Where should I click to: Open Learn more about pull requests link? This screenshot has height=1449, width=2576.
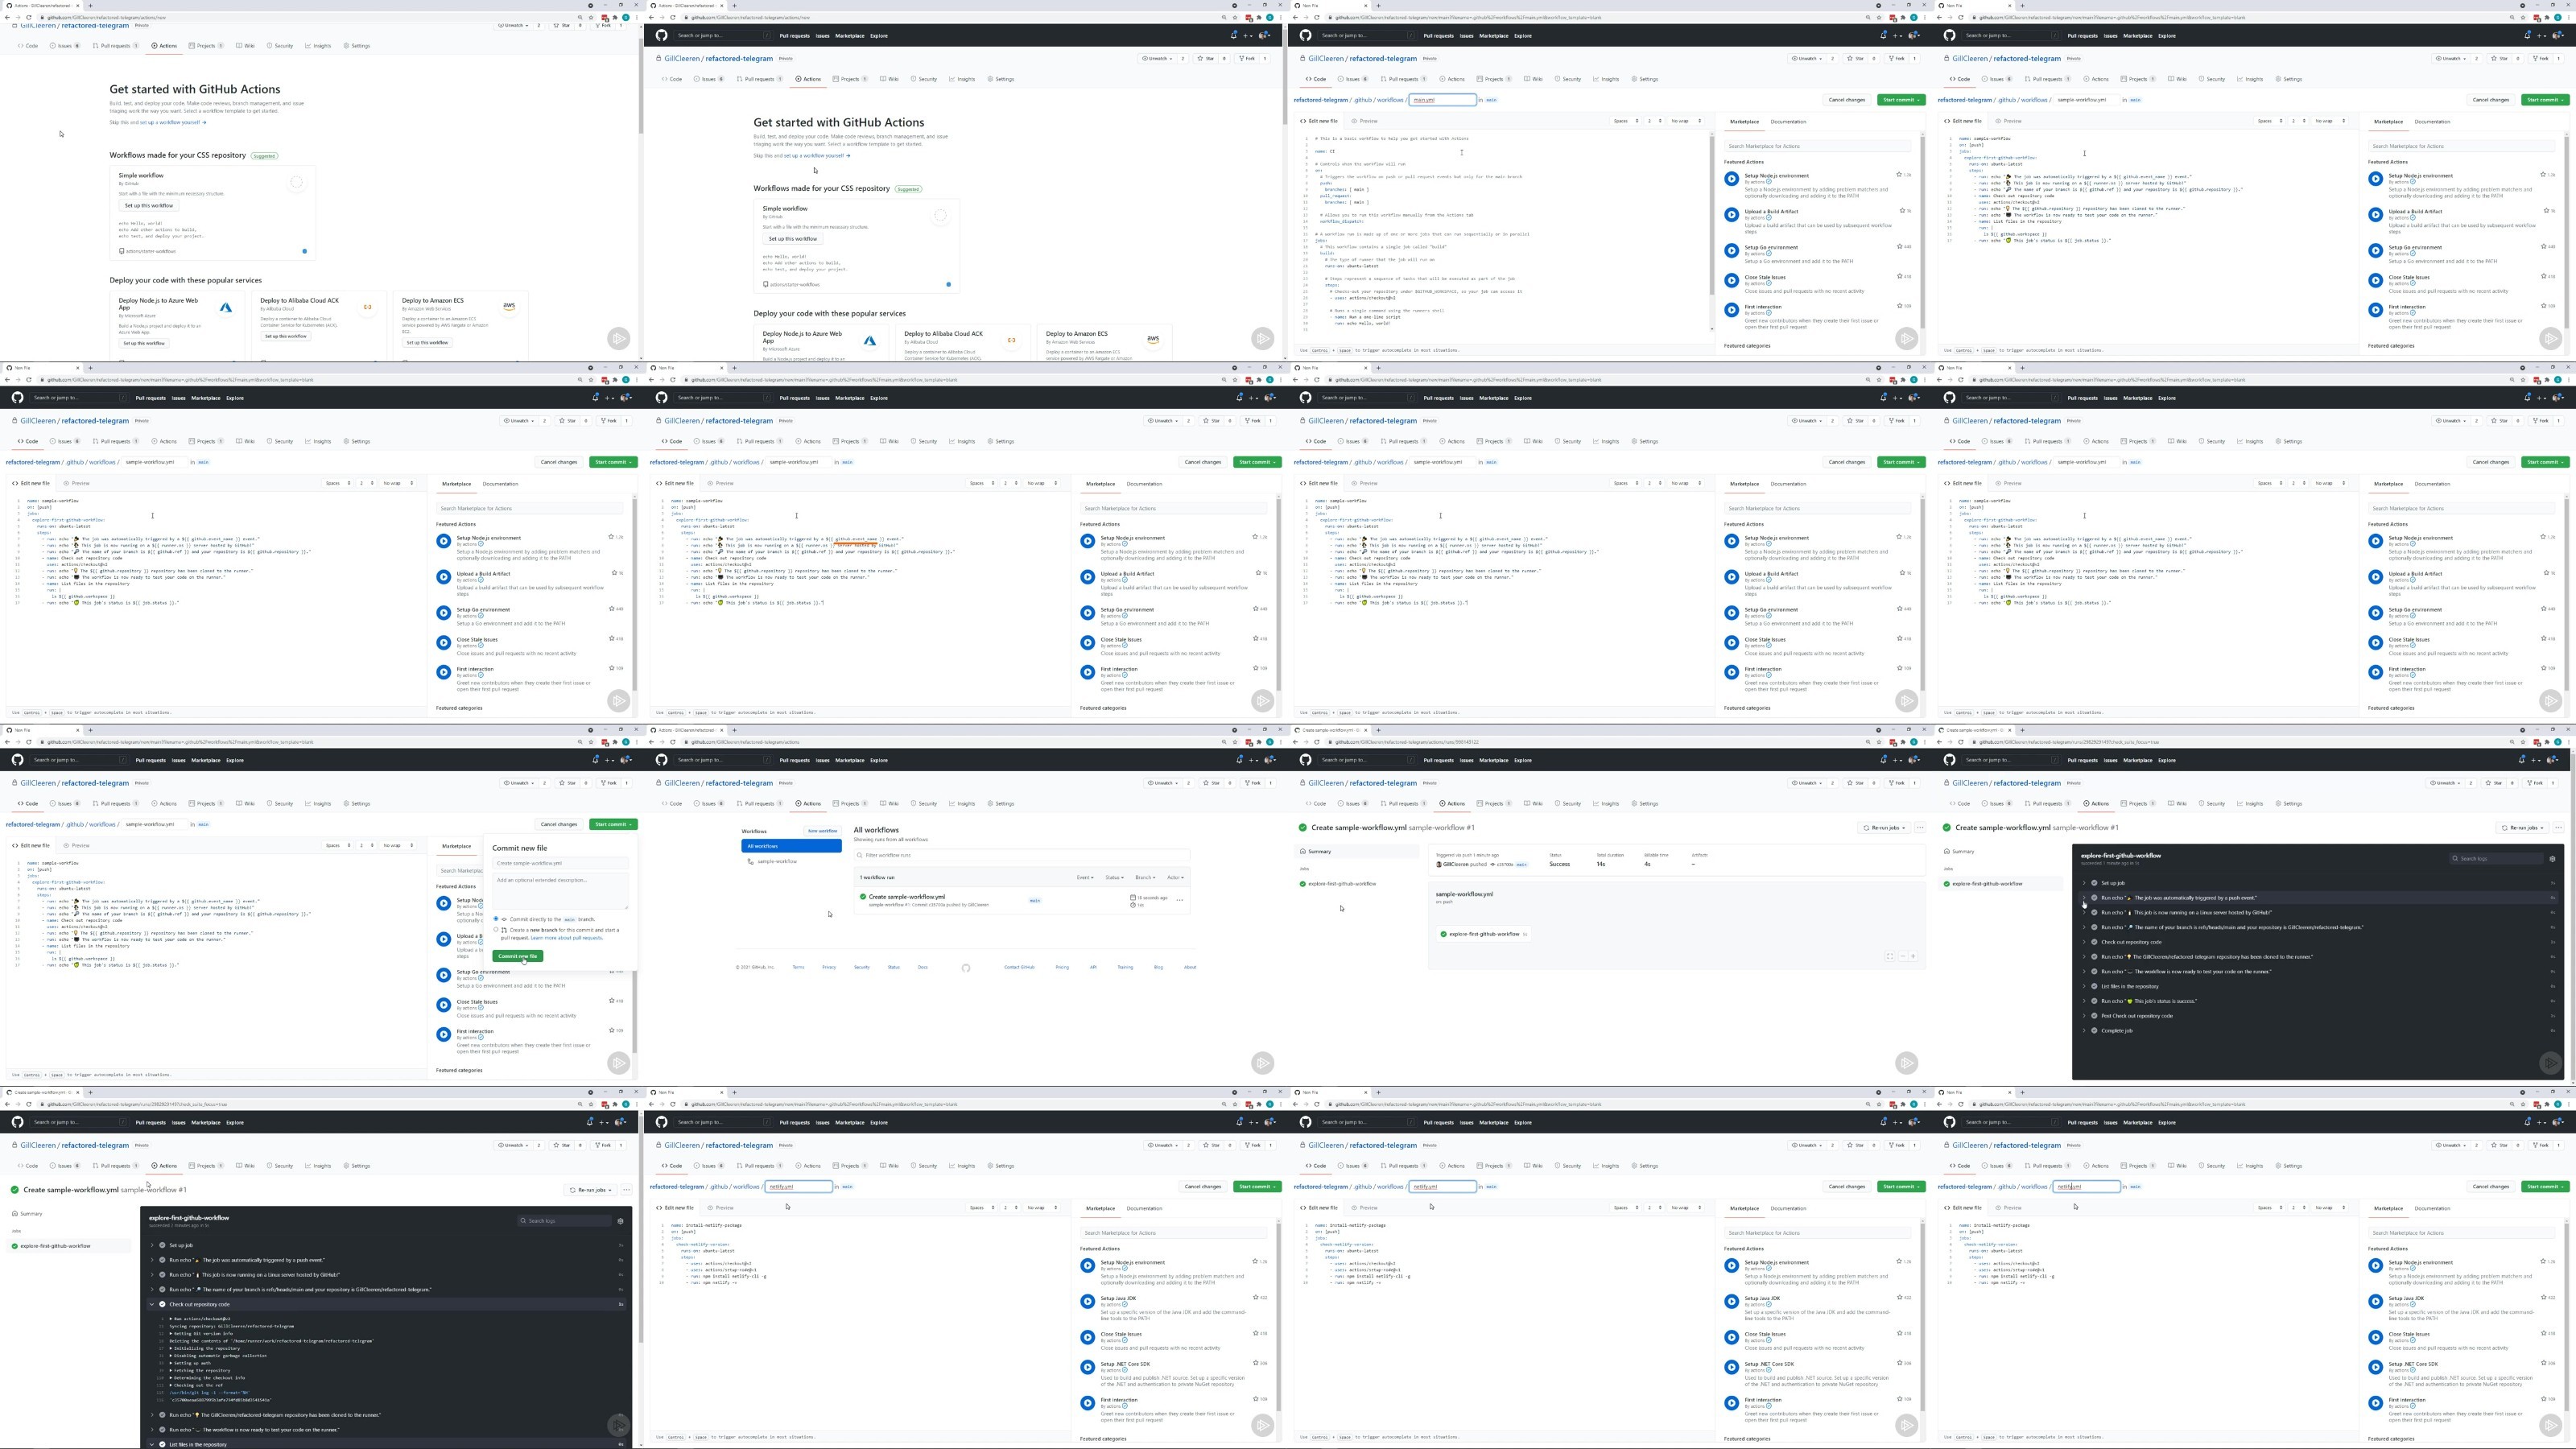[566, 938]
